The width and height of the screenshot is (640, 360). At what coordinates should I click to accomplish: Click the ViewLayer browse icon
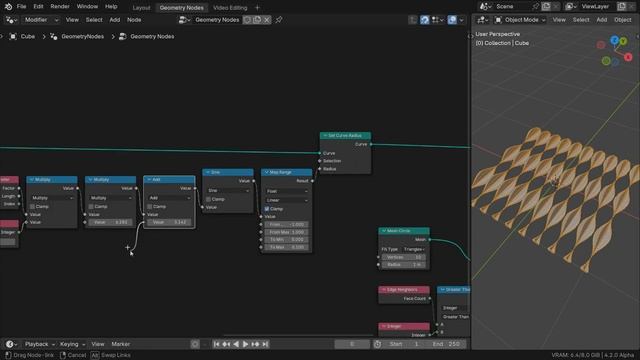[570, 7]
